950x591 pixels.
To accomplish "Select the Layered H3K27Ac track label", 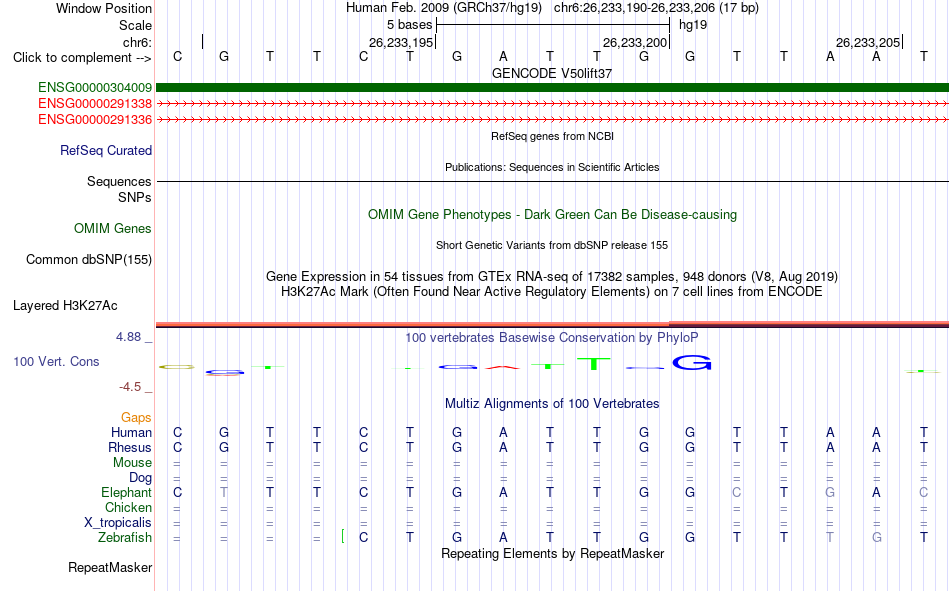I will pos(65,306).
